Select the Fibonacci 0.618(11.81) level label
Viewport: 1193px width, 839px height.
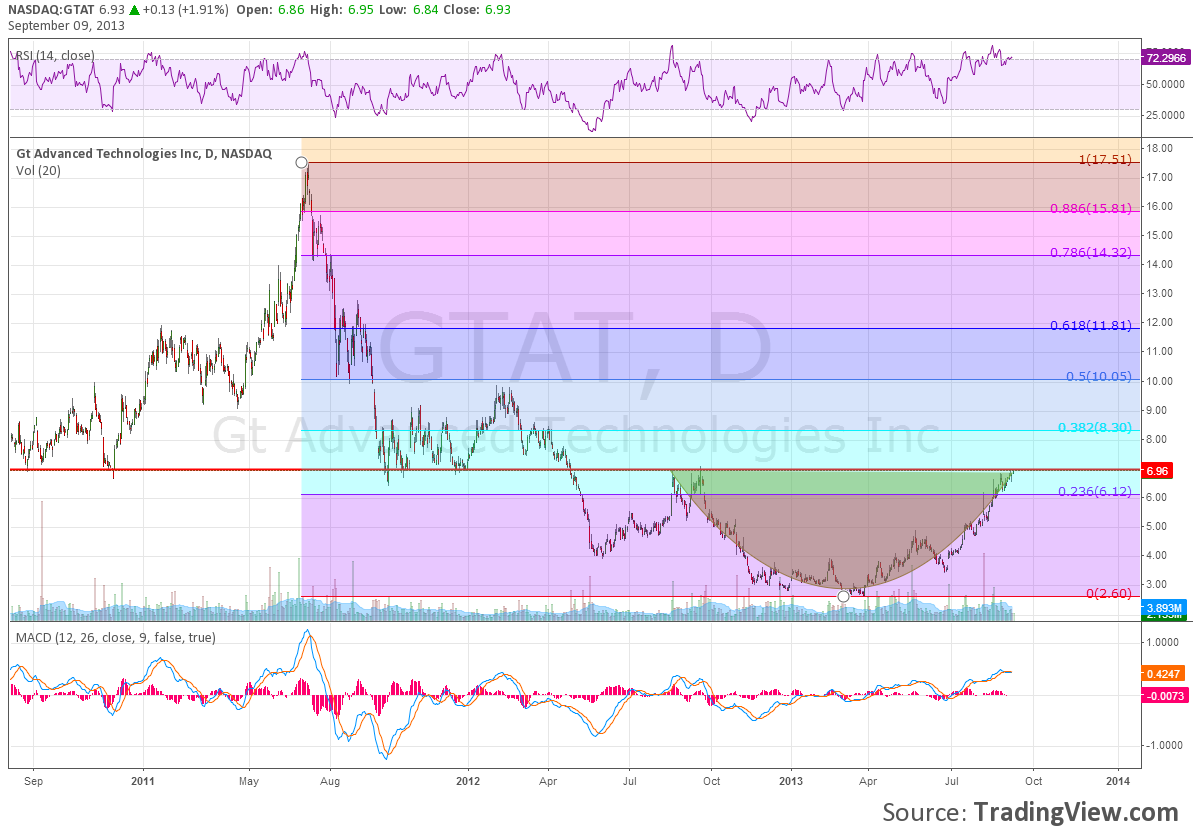pyautogui.click(x=1090, y=326)
